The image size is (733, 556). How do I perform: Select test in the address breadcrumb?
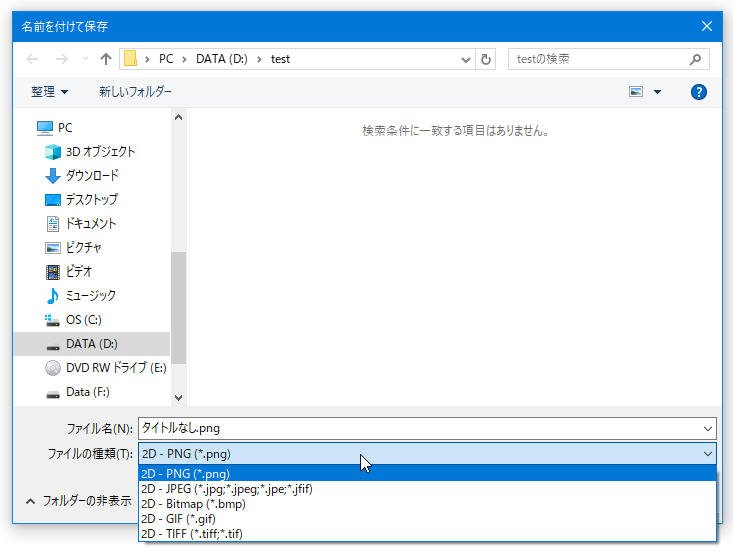(280, 59)
